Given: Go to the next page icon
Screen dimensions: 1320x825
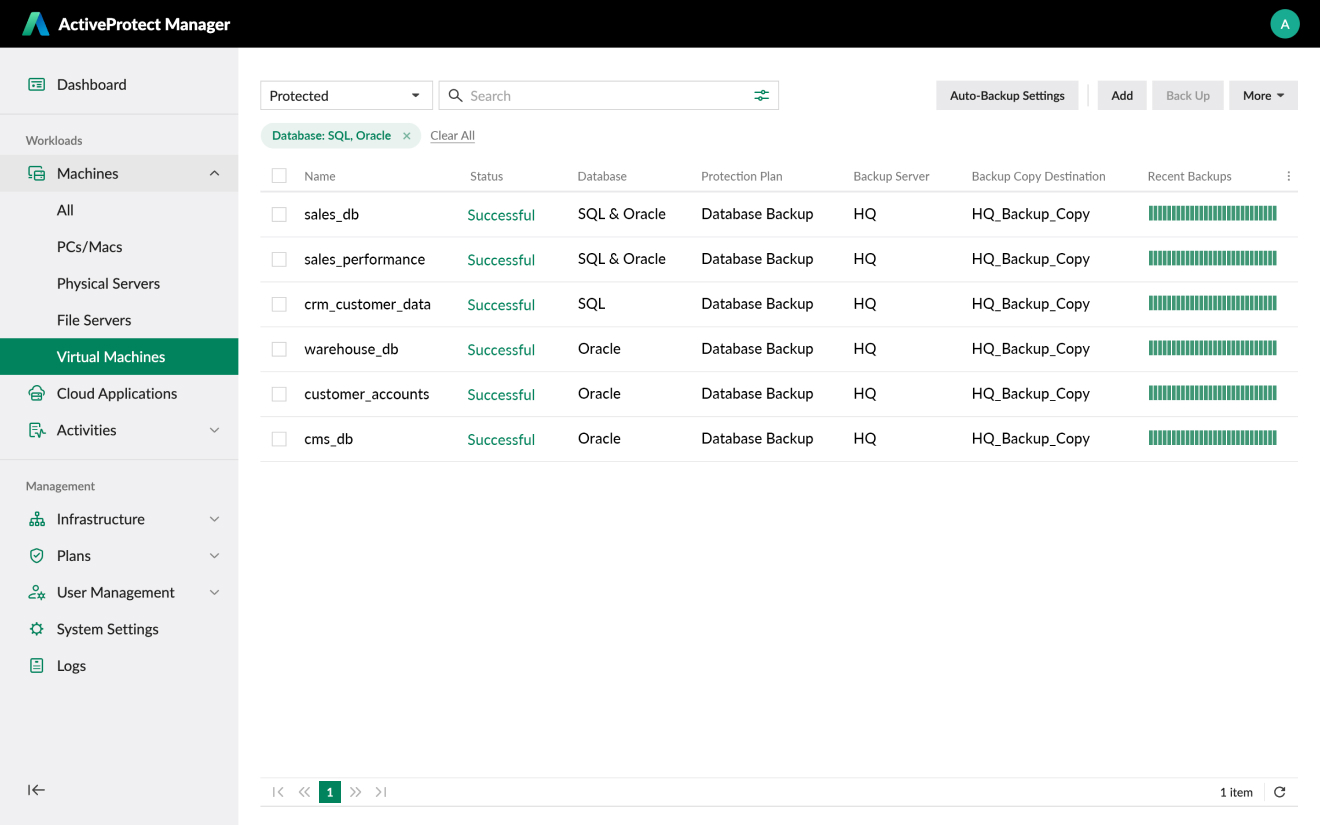Looking at the screenshot, I should [355, 792].
